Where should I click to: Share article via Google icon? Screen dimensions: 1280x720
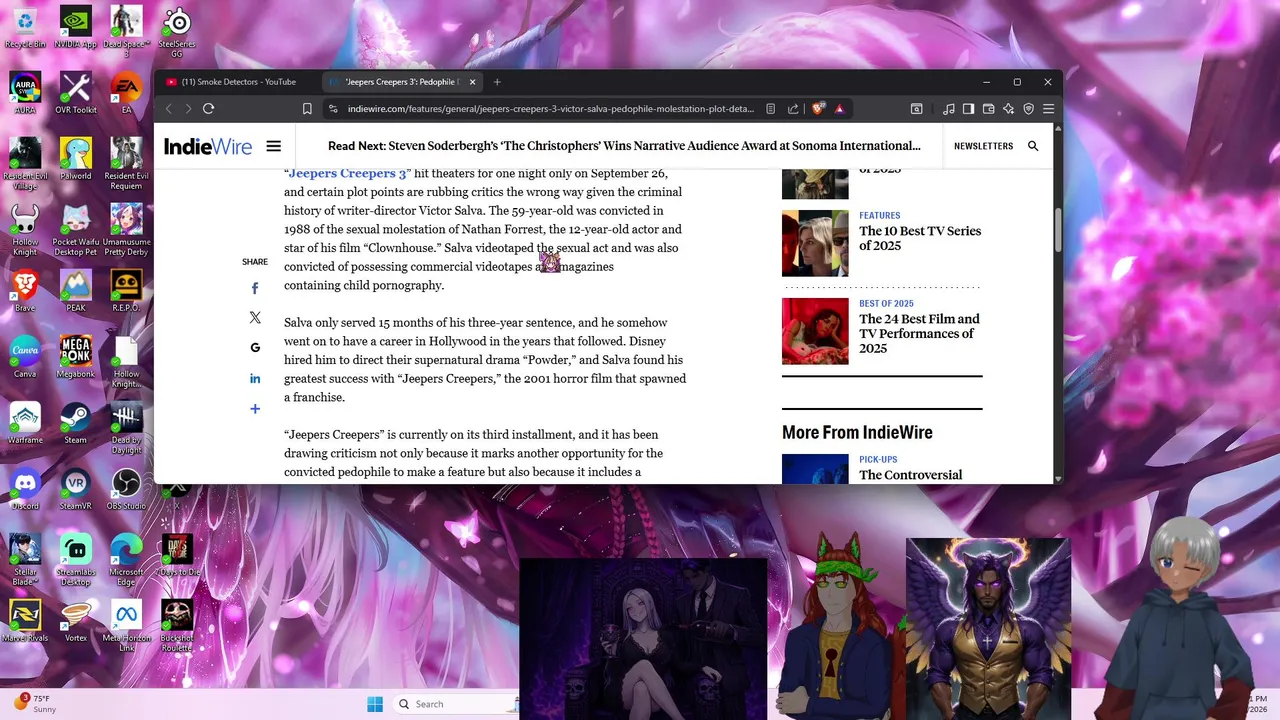(x=255, y=348)
